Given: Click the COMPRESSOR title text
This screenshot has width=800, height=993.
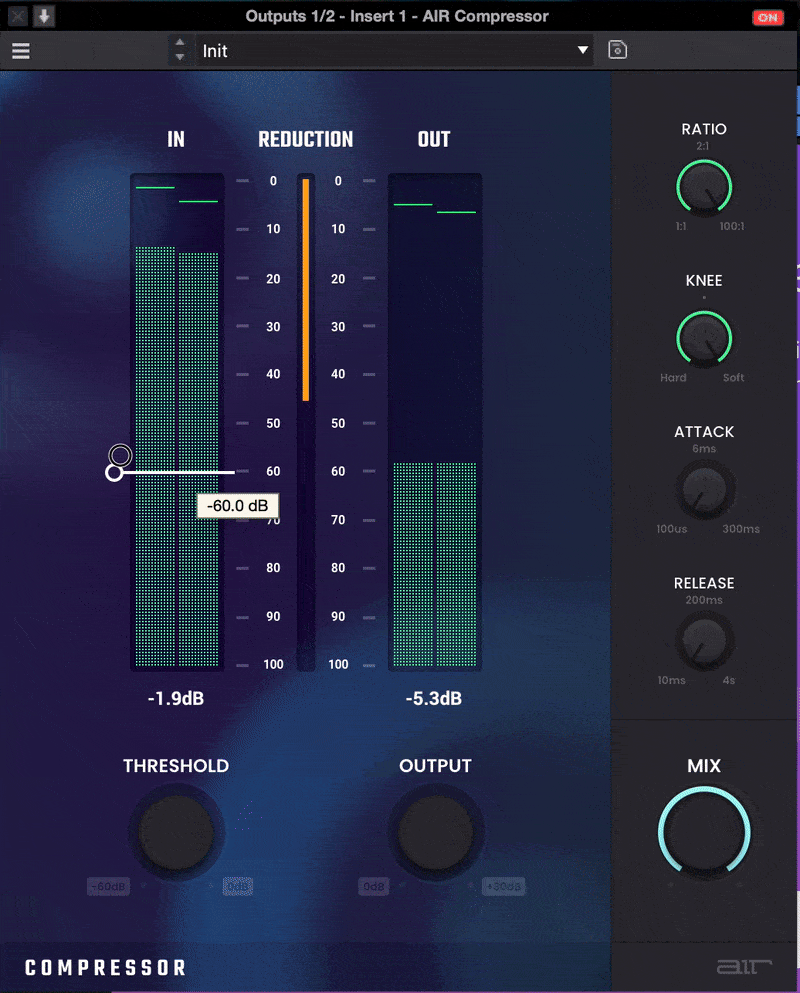Looking at the screenshot, I should 105,968.
